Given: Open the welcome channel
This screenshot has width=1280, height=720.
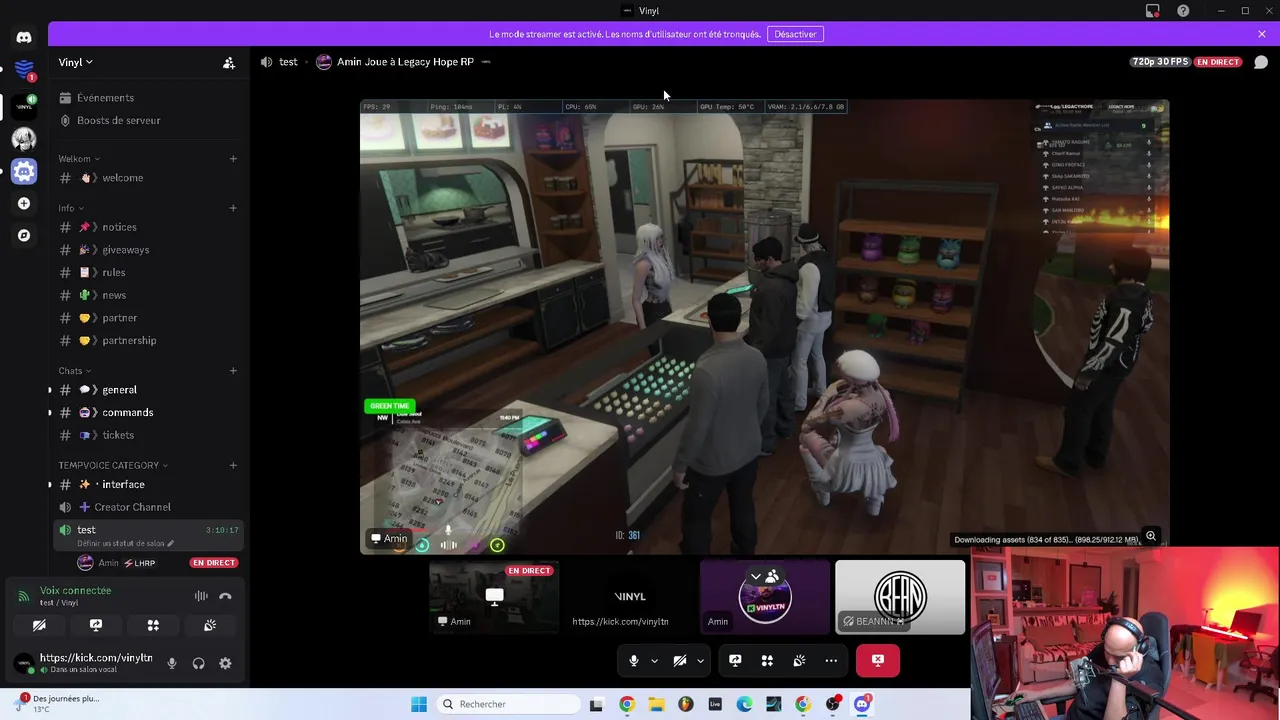Looking at the screenshot, I should click(148, 178).
